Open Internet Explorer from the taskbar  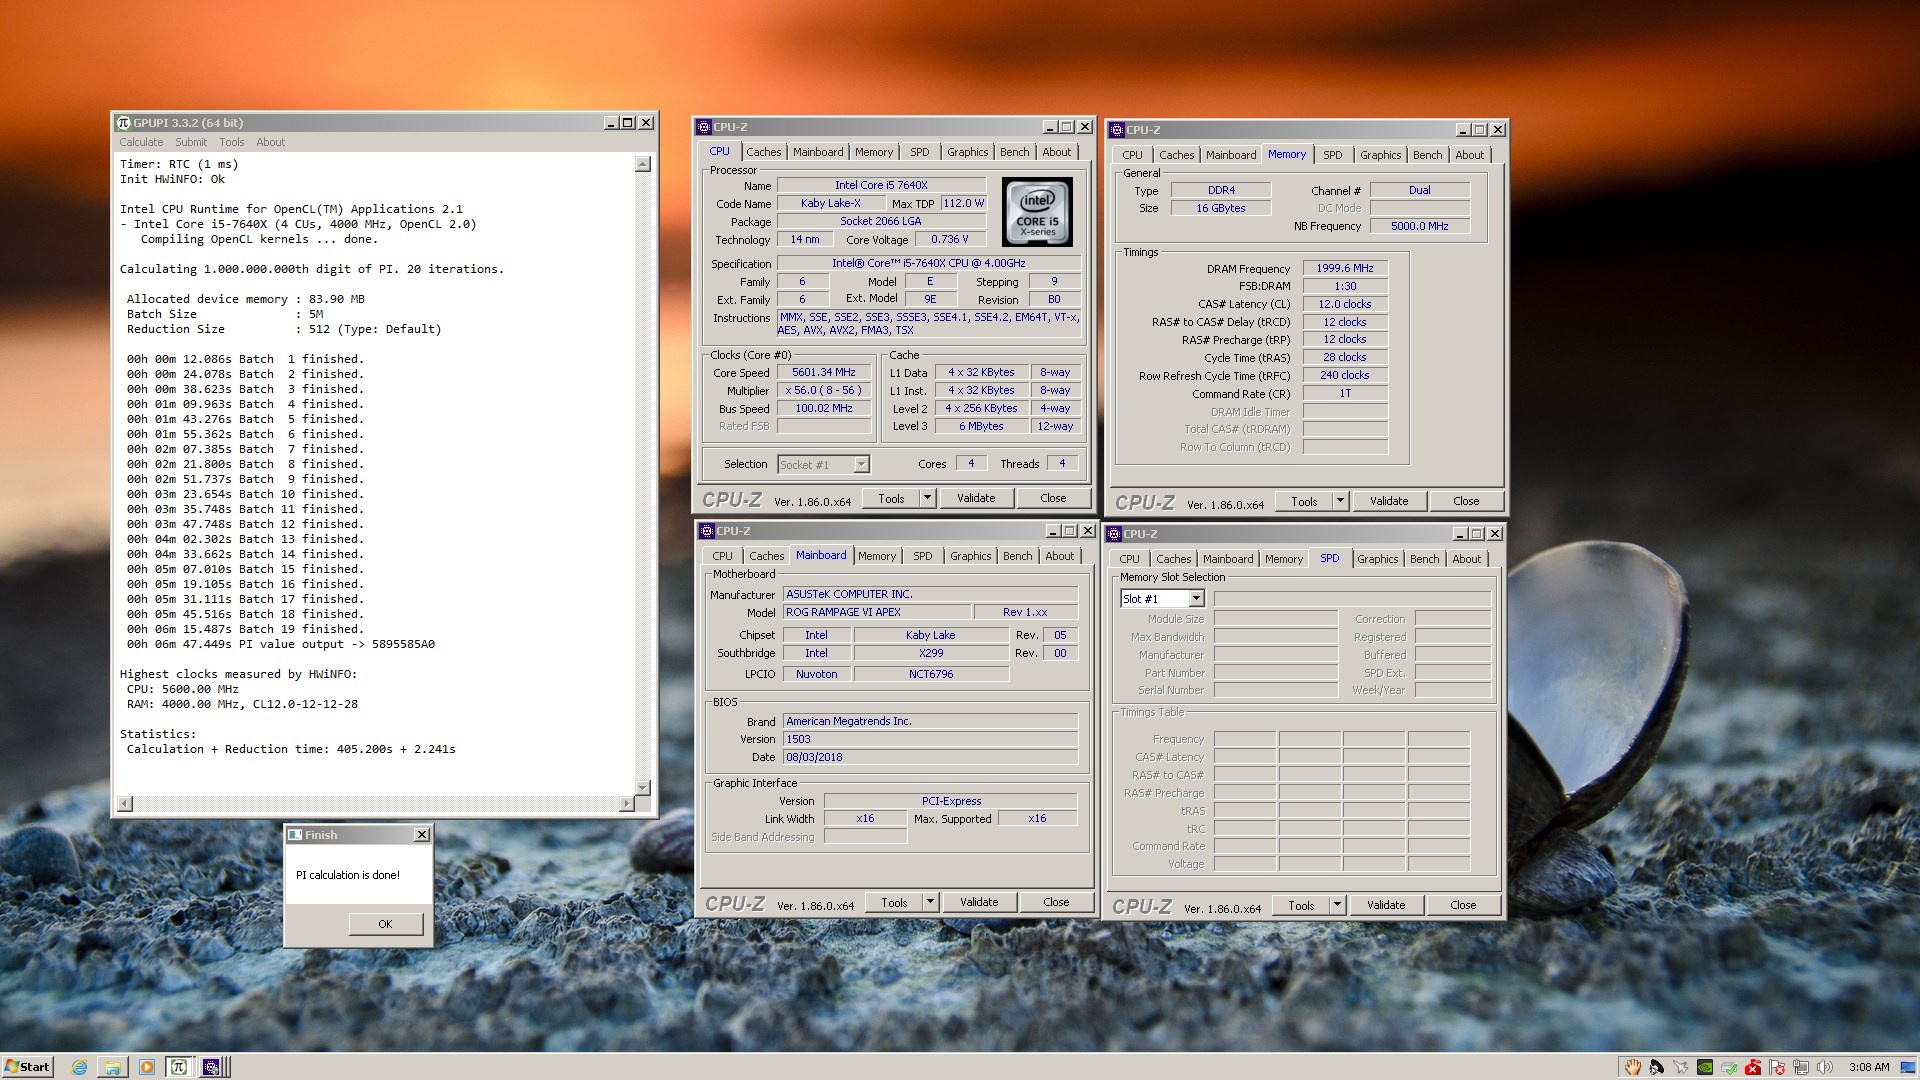click(x=79, y=1067)
